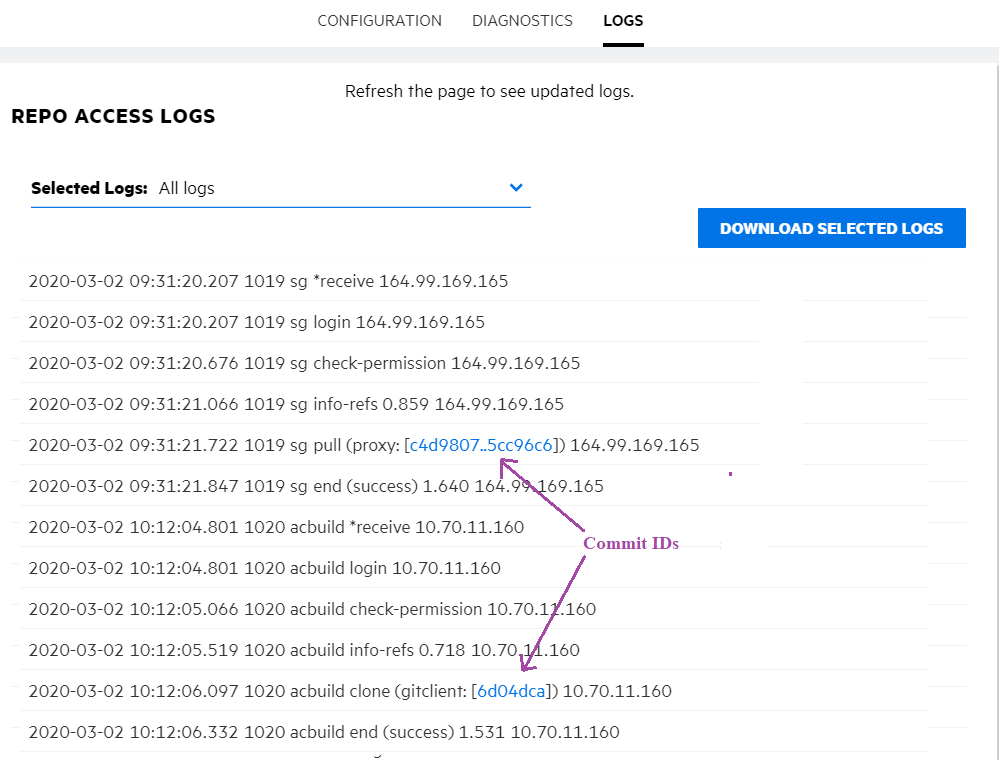Expand the Selected Logs dropdown chevron
Image resolution: width=999 pixels, height=760 pixels.
[516, 188]
